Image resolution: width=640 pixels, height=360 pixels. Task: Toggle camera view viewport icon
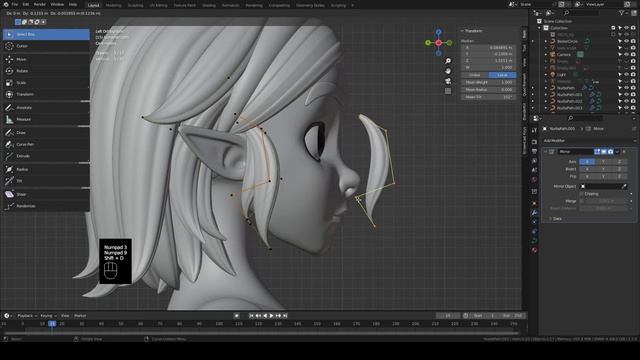448,81
